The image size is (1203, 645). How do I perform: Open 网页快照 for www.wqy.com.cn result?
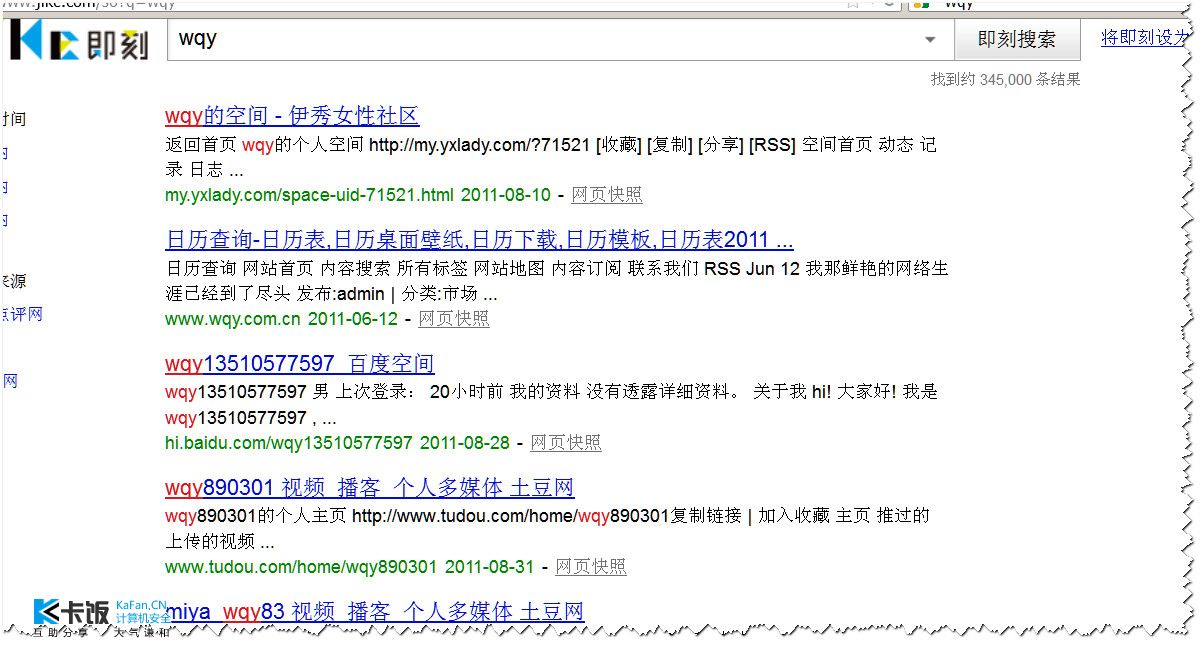[454, 319]
